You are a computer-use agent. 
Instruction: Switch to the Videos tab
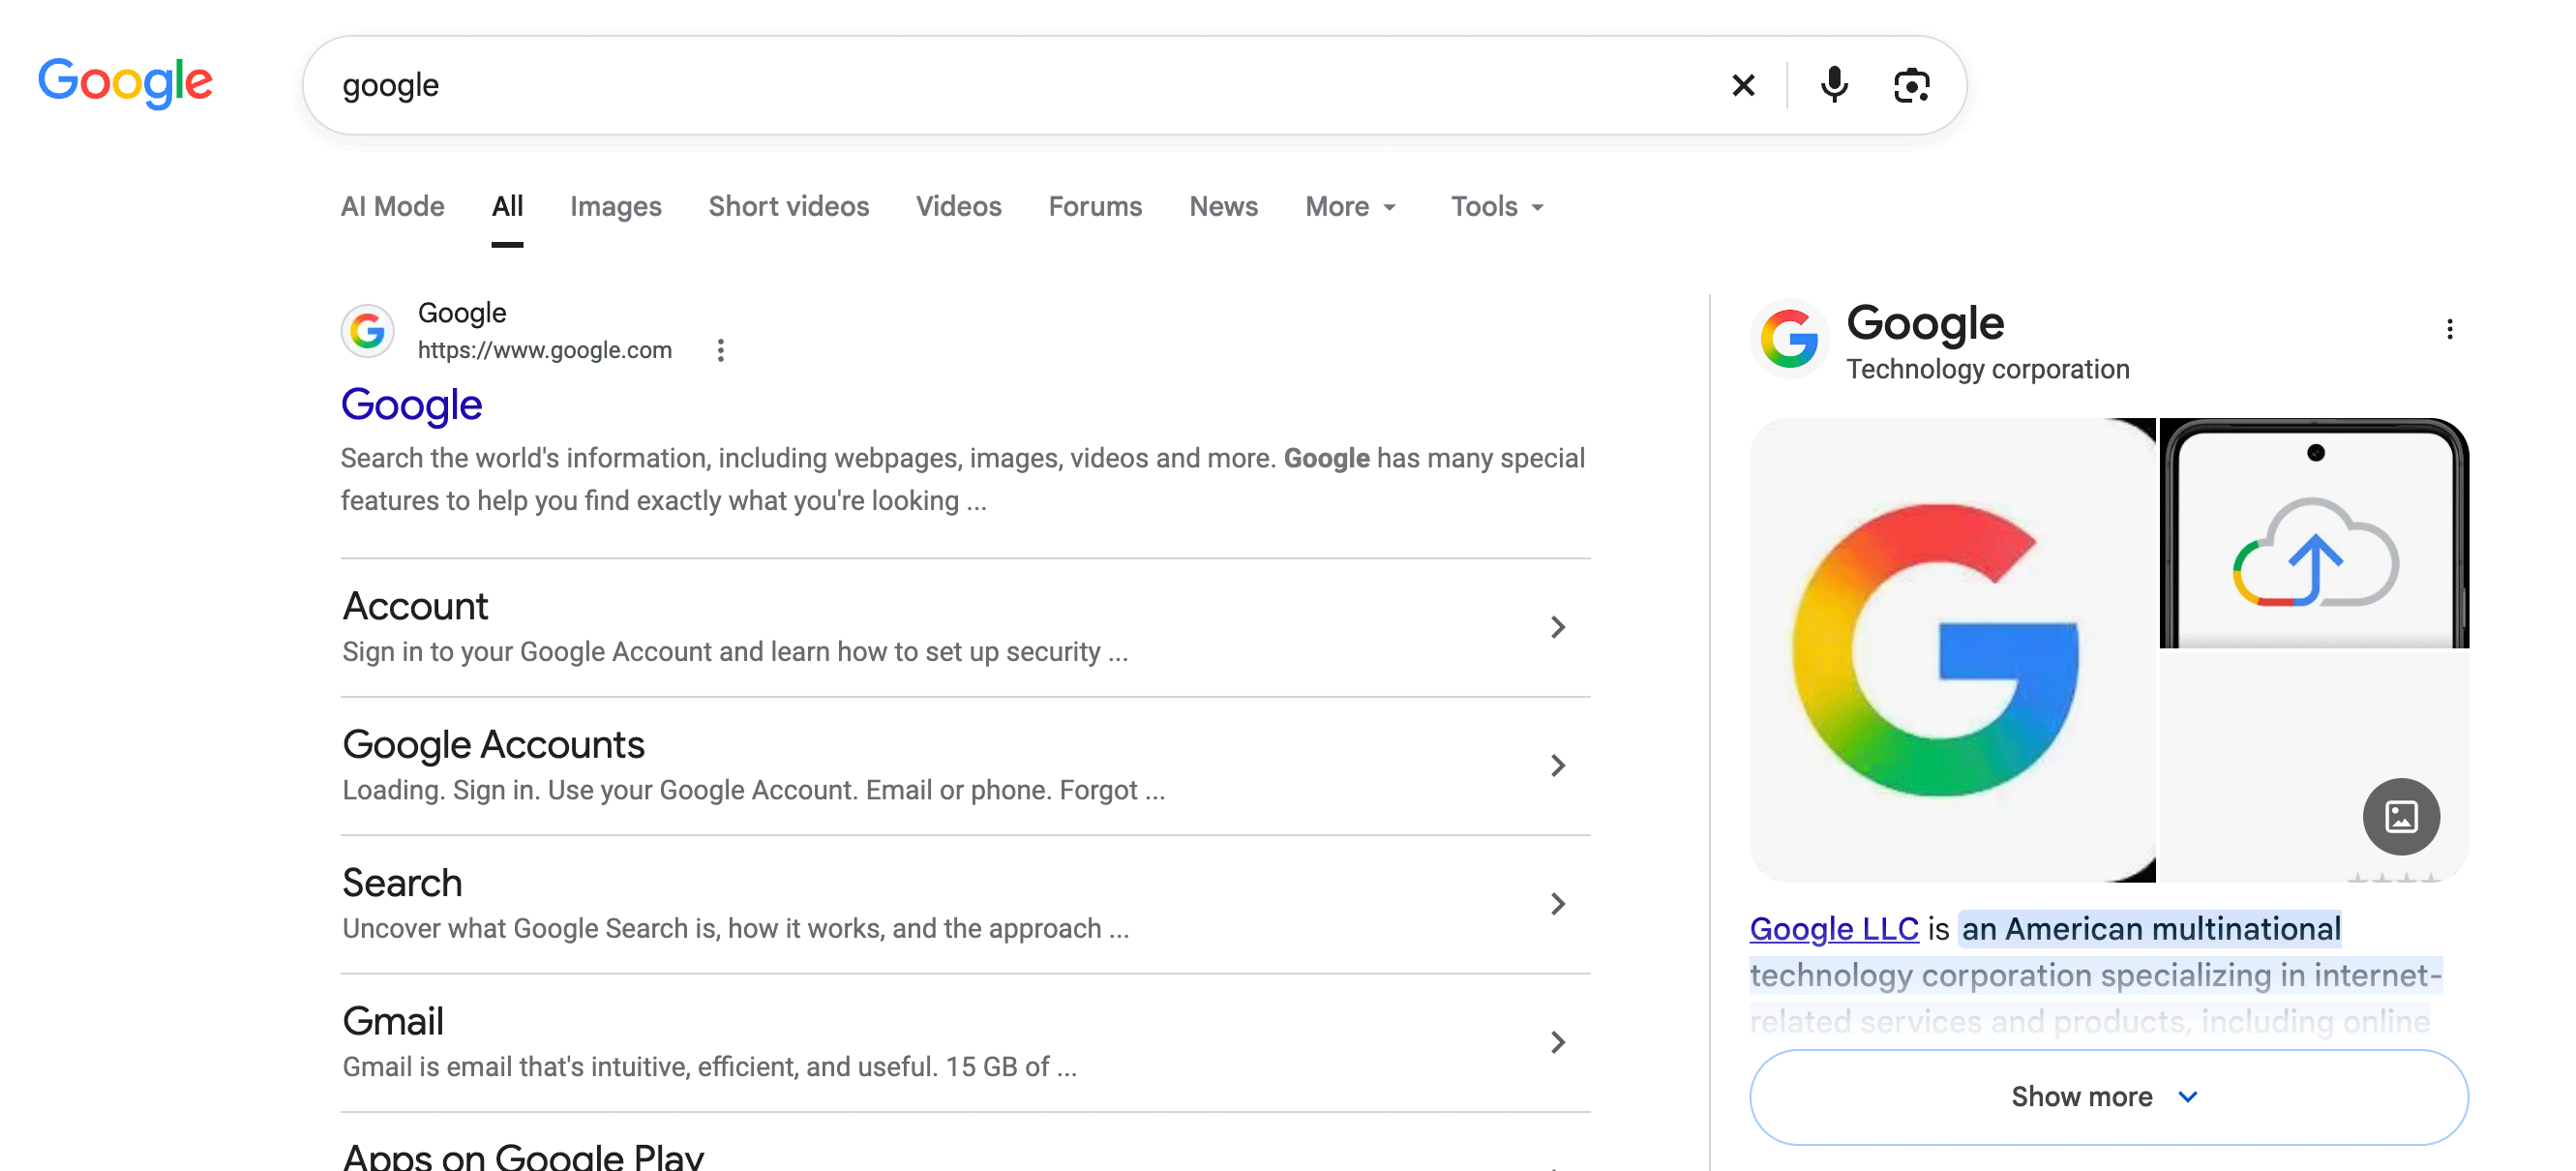pyautogui.click(x=958, y=206)
